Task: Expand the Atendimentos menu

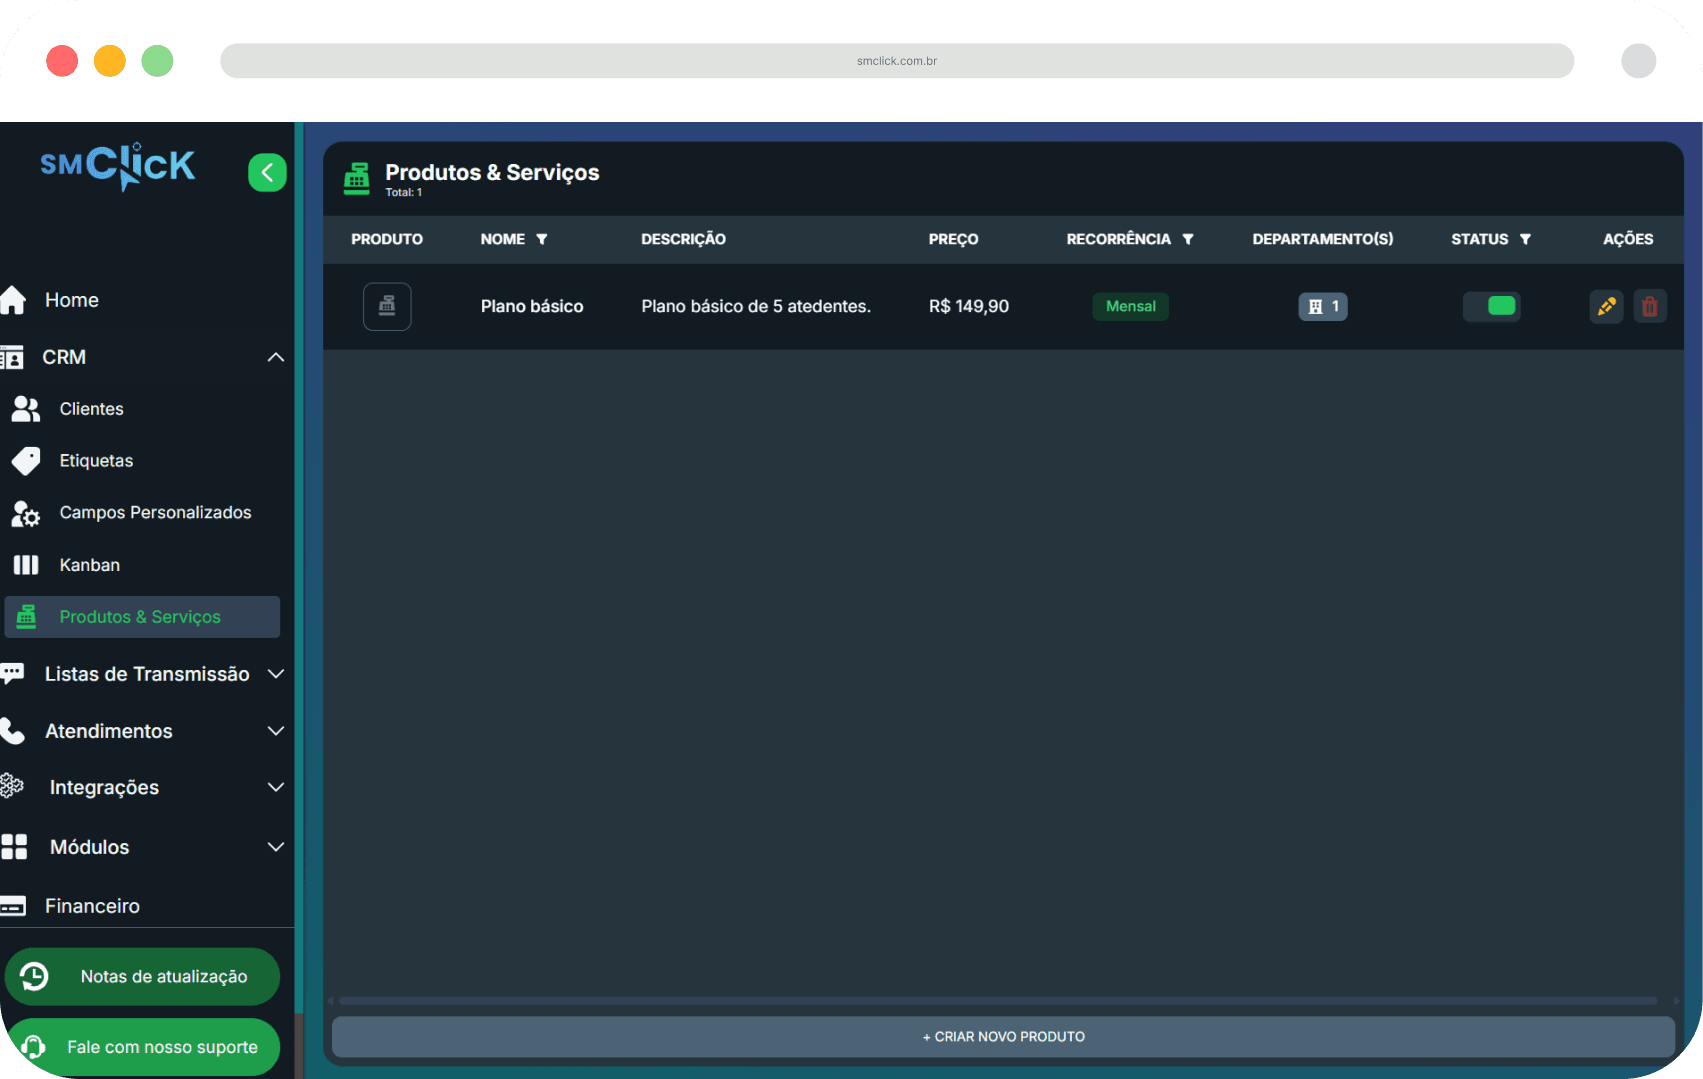Action: [275, 731]
